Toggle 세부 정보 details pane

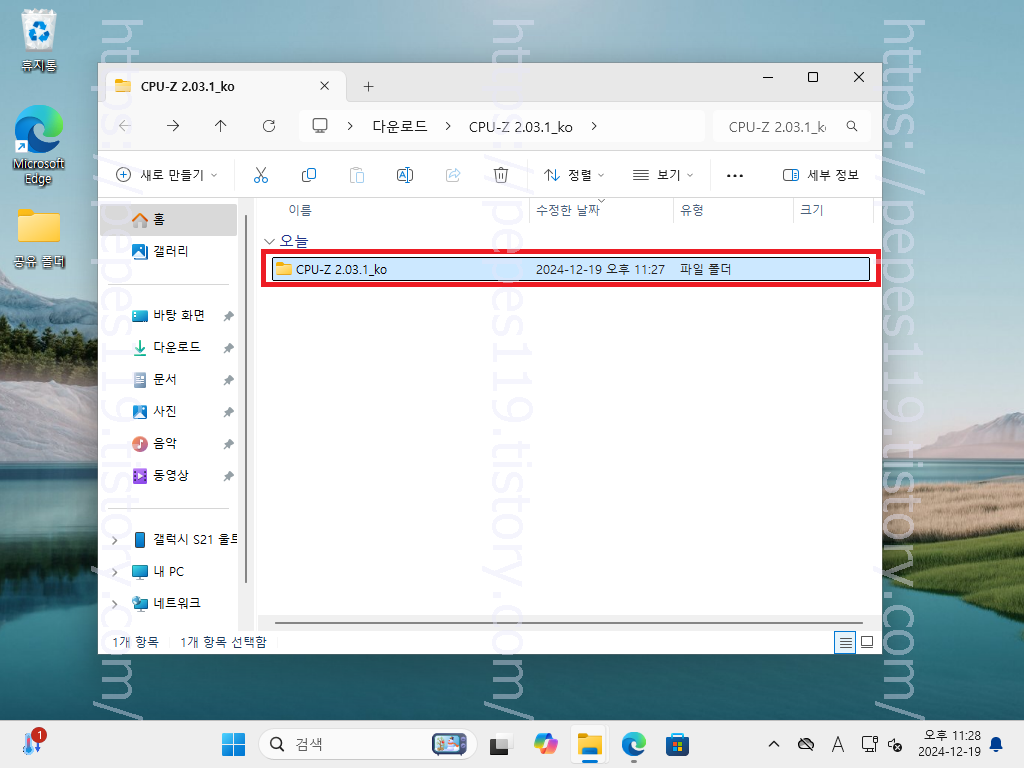[x=821, y=175]
